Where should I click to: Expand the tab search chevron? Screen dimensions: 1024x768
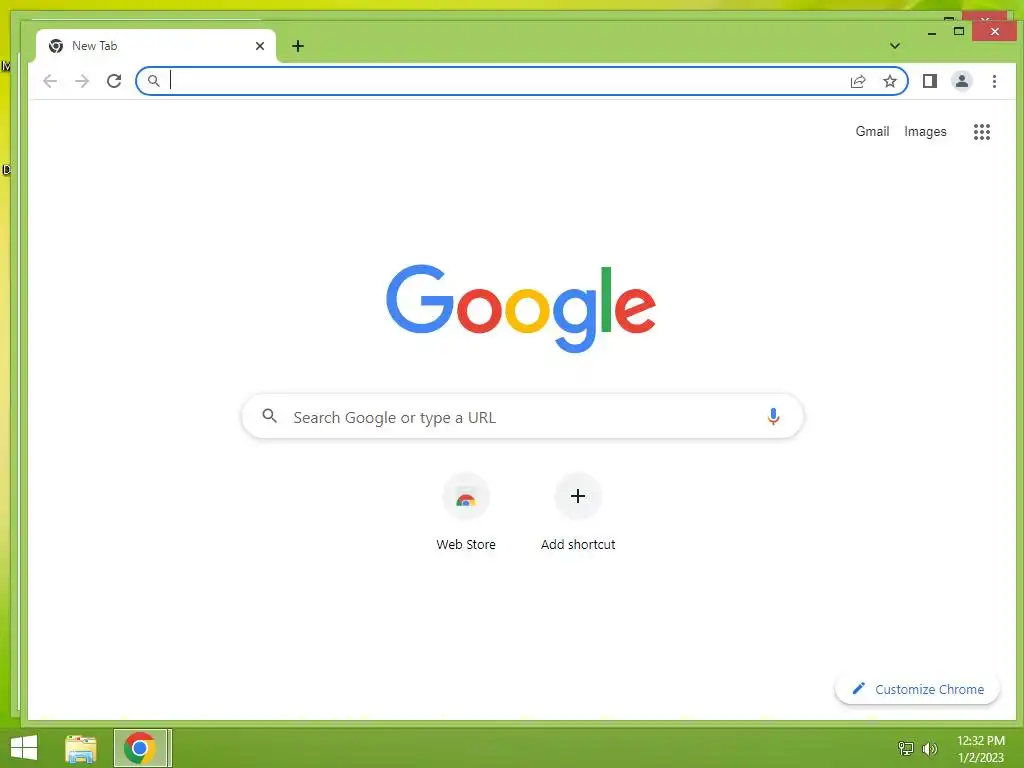click(x=895, y=46)
